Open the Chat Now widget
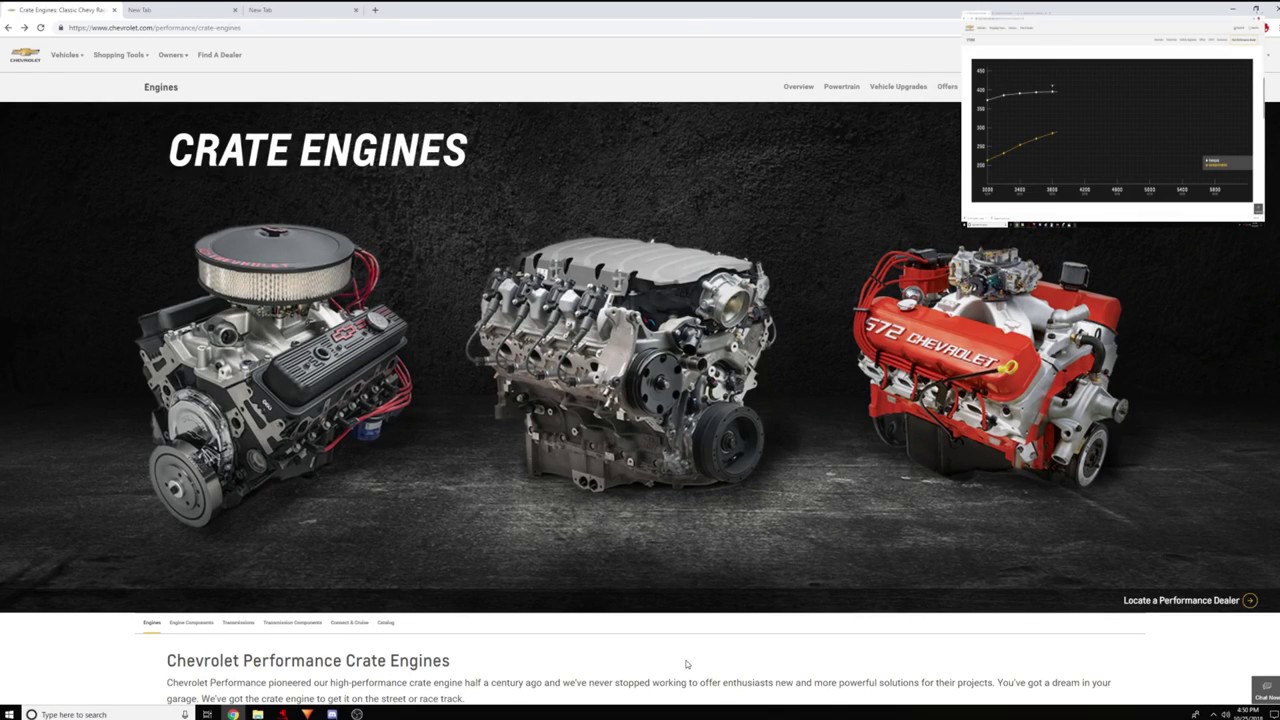 click(1266, 690)
